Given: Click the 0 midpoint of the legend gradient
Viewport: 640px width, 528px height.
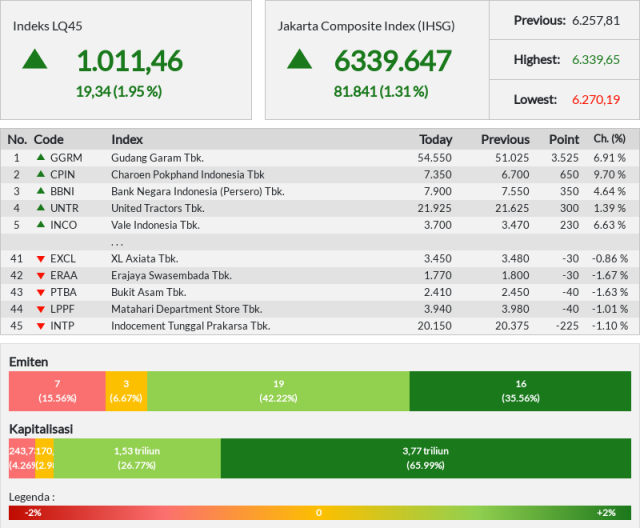Looking at the screenshot, I should [319, 512].
